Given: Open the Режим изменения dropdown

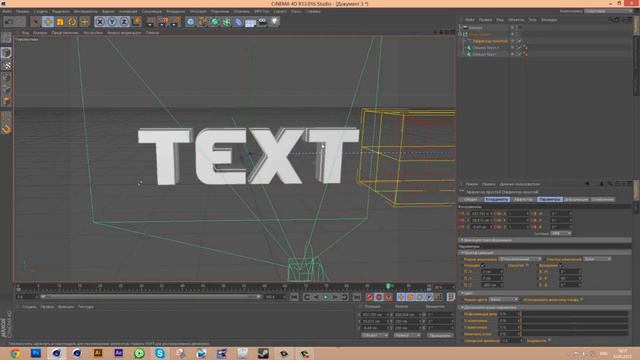Looking at the screenshot, I should (x=520, y=259).
